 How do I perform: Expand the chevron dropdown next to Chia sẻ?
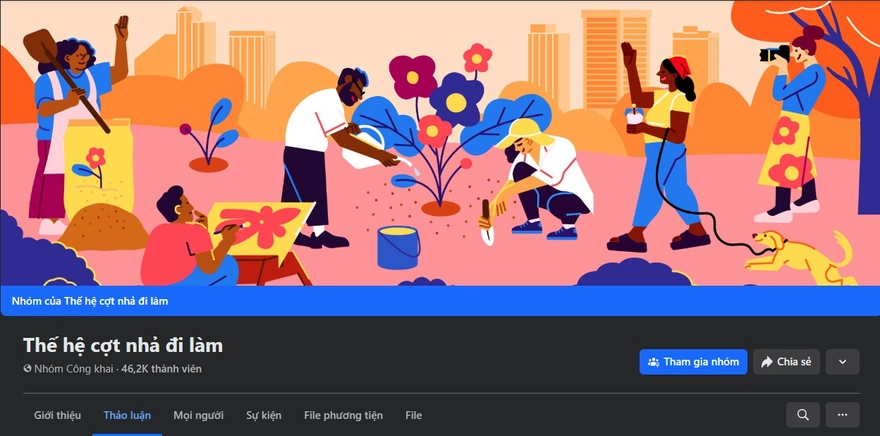point(842,362)
